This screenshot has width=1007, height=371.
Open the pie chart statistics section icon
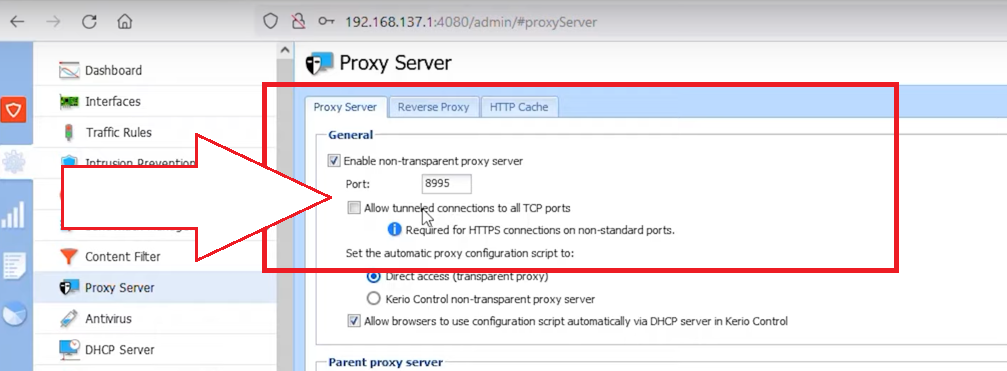[13, 315]
